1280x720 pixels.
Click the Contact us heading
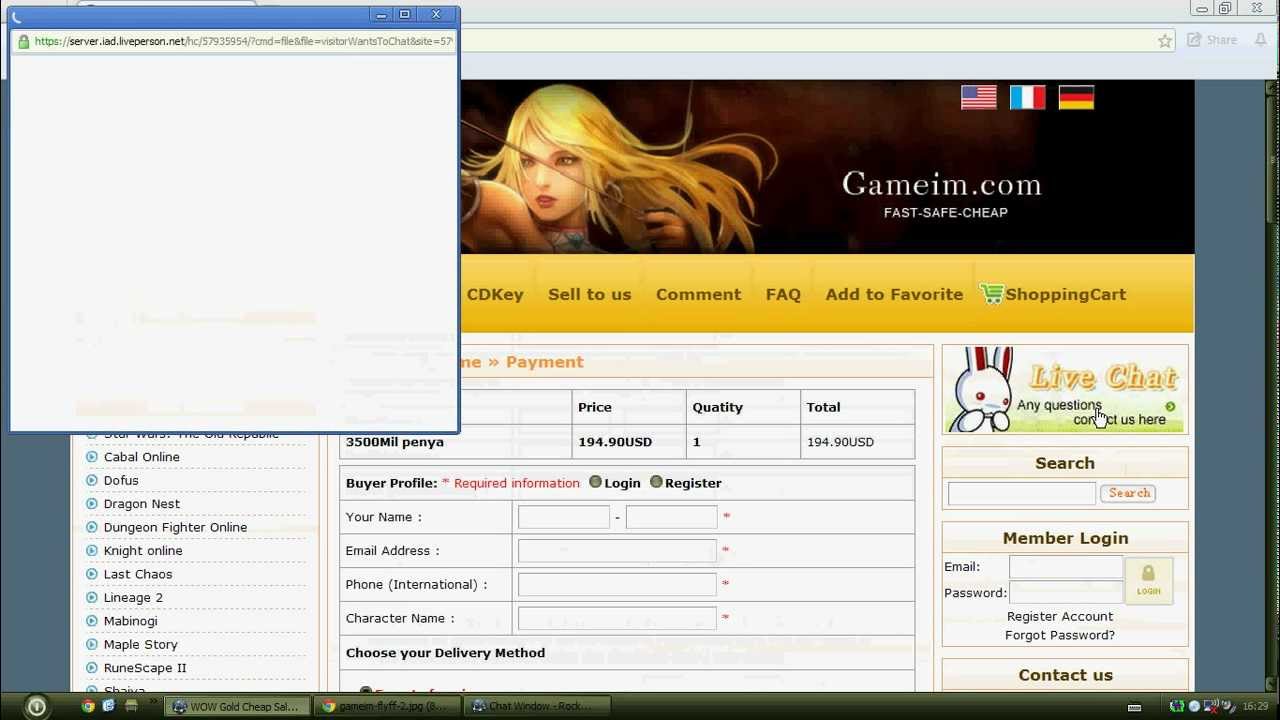pos(1065,675)
